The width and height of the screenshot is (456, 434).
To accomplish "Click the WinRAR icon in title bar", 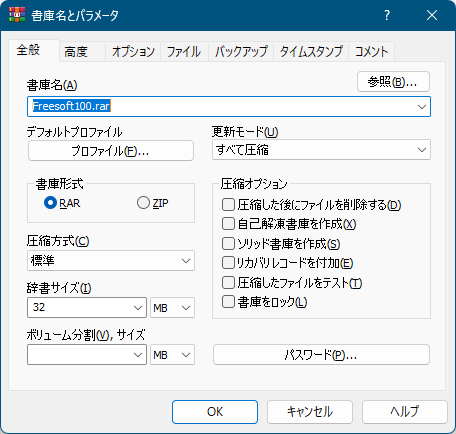I will click(17, 15).
